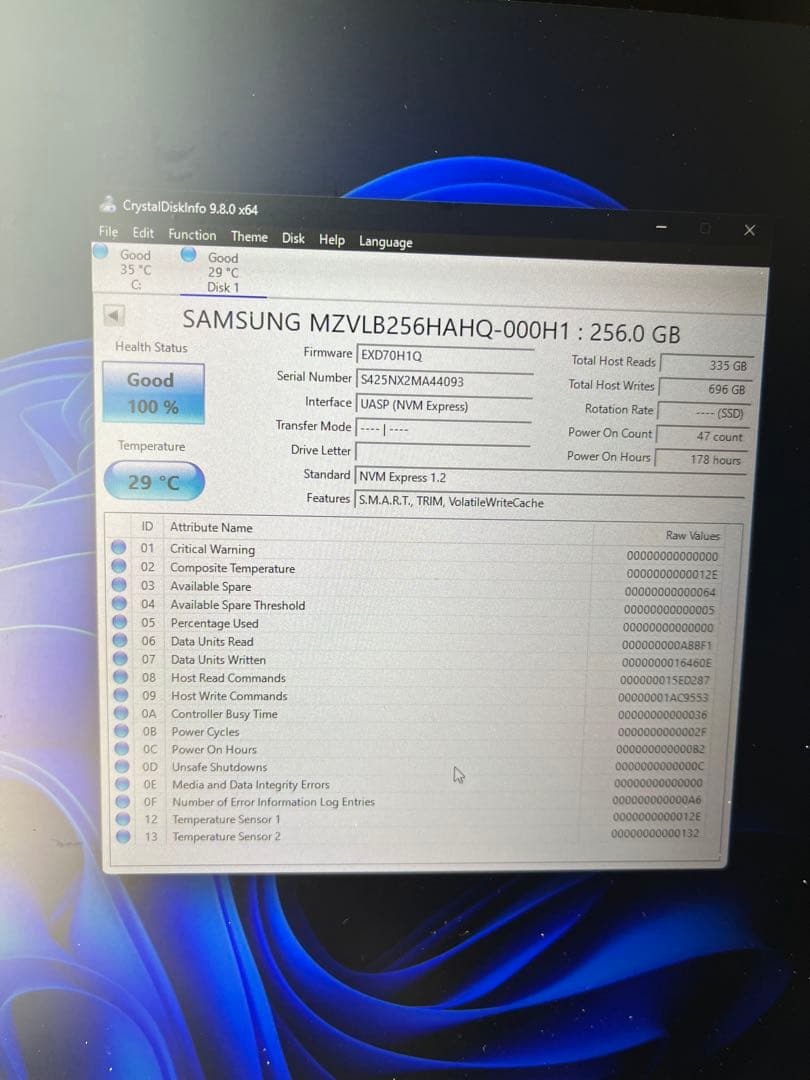The width and height of the screenshot is (810, 1080).
Task: Select the Composite Temperature attribute name
Action: pyautogui.click(x=232, y=568)
